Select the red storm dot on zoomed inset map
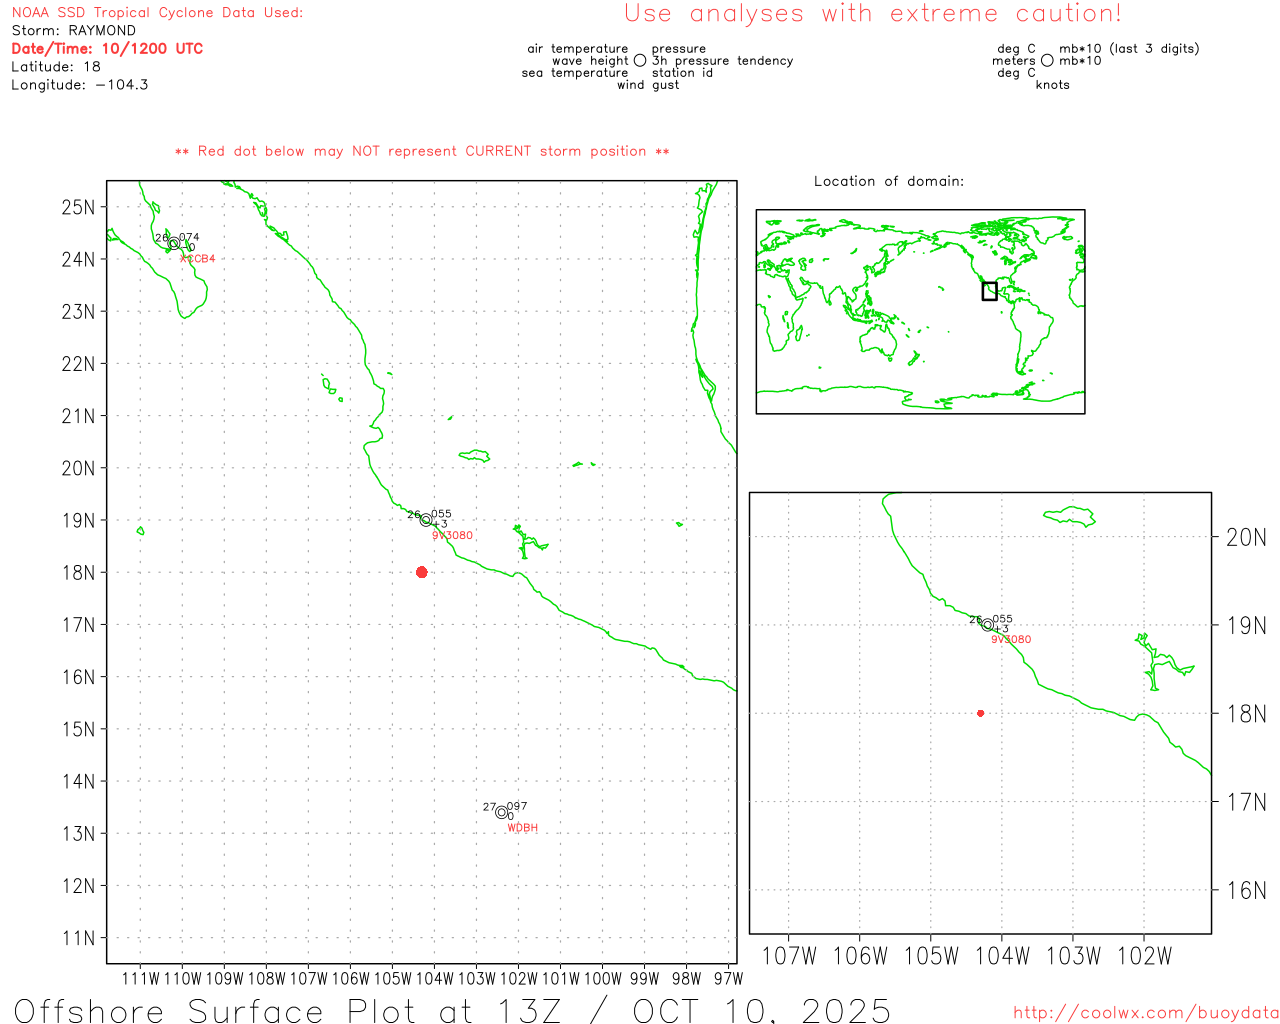The image size is (1280, 1024). click(x=980, y=713)
